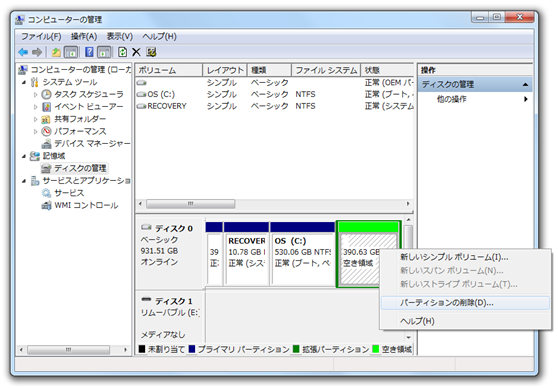This screenshot has height=388, width=558.
Task: Click the 他の操作 action entry
Action: [451, 99]
